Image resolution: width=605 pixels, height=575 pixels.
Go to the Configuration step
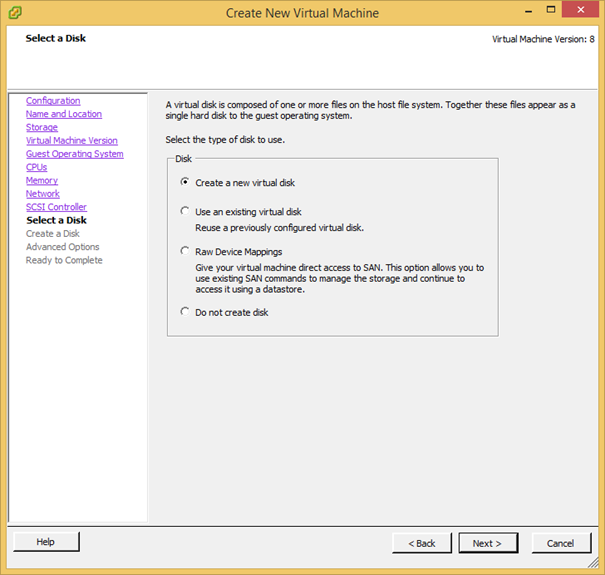tap(53, 101)
